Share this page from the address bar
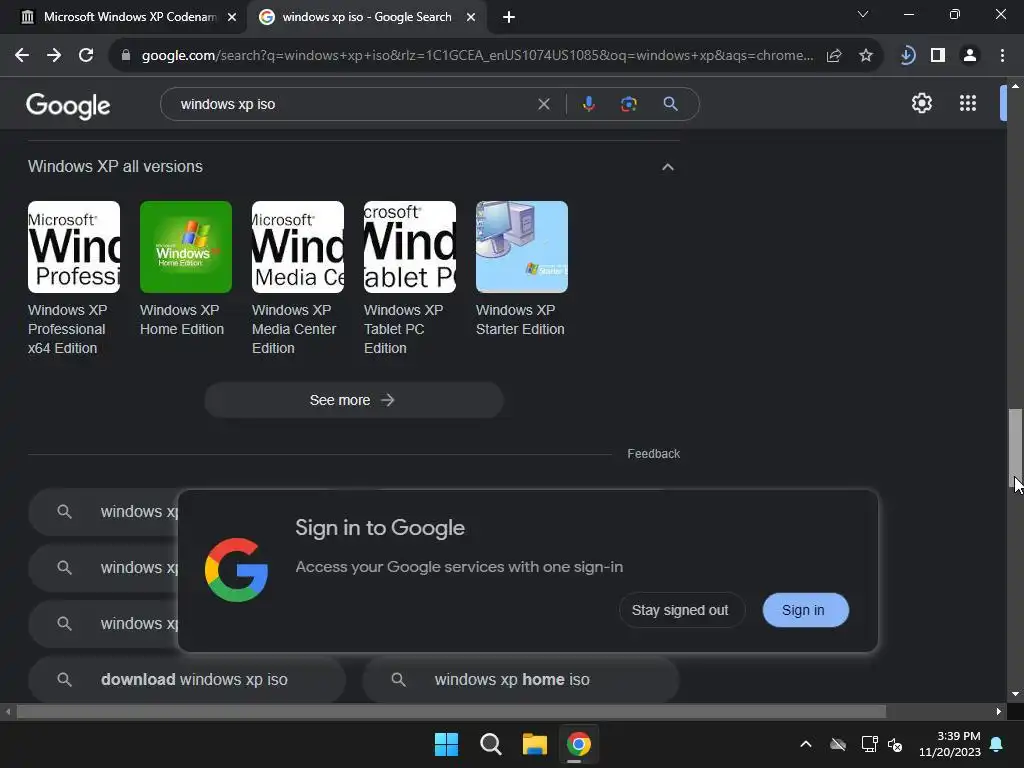Viewport: 1024px width, 768px height. [x=834, y=56]
